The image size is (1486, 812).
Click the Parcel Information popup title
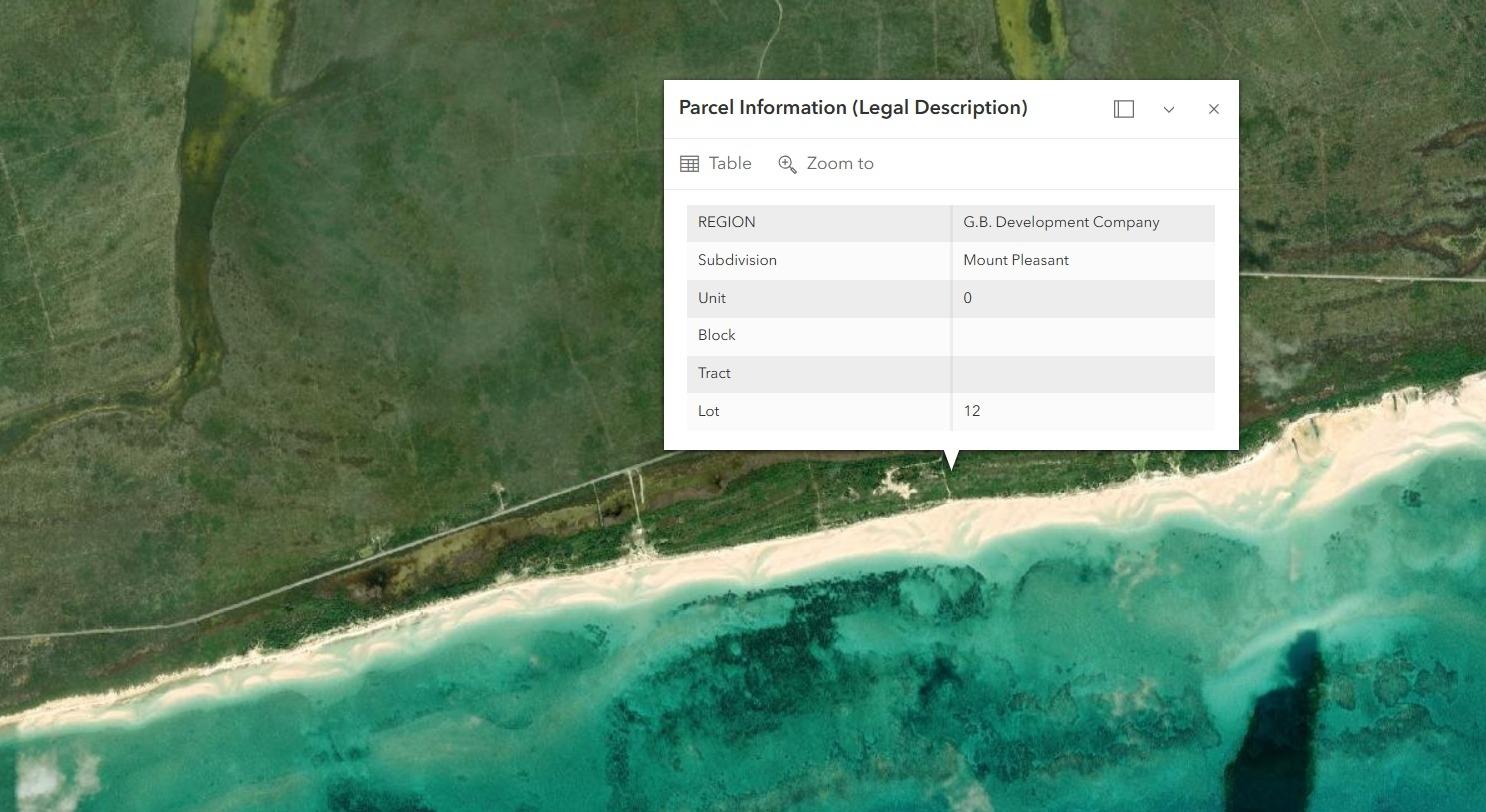(x=852, y=108)
